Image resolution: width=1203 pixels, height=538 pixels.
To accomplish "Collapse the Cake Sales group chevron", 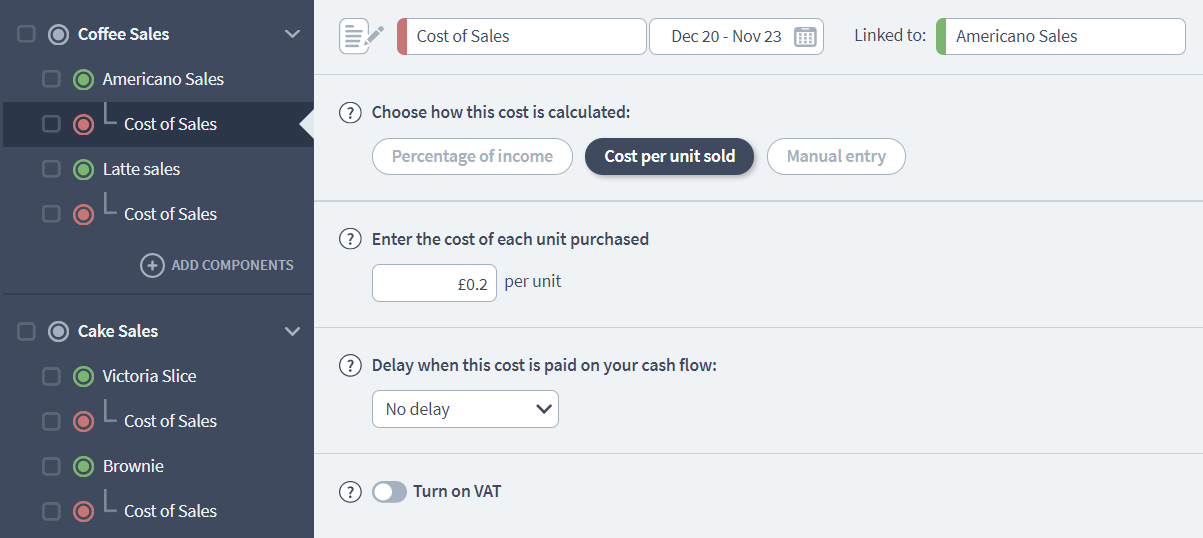I will pyautogui.click(x=292, y=331).
